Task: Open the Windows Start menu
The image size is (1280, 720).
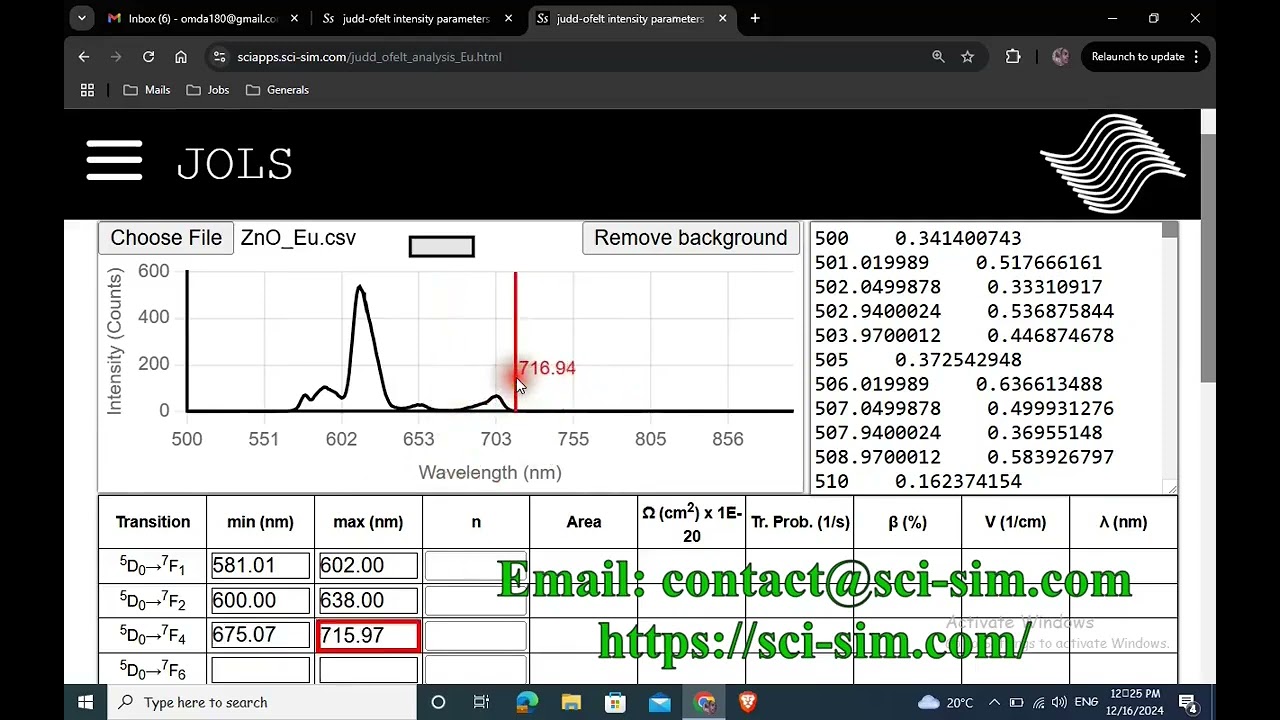Action: point(85,702)
